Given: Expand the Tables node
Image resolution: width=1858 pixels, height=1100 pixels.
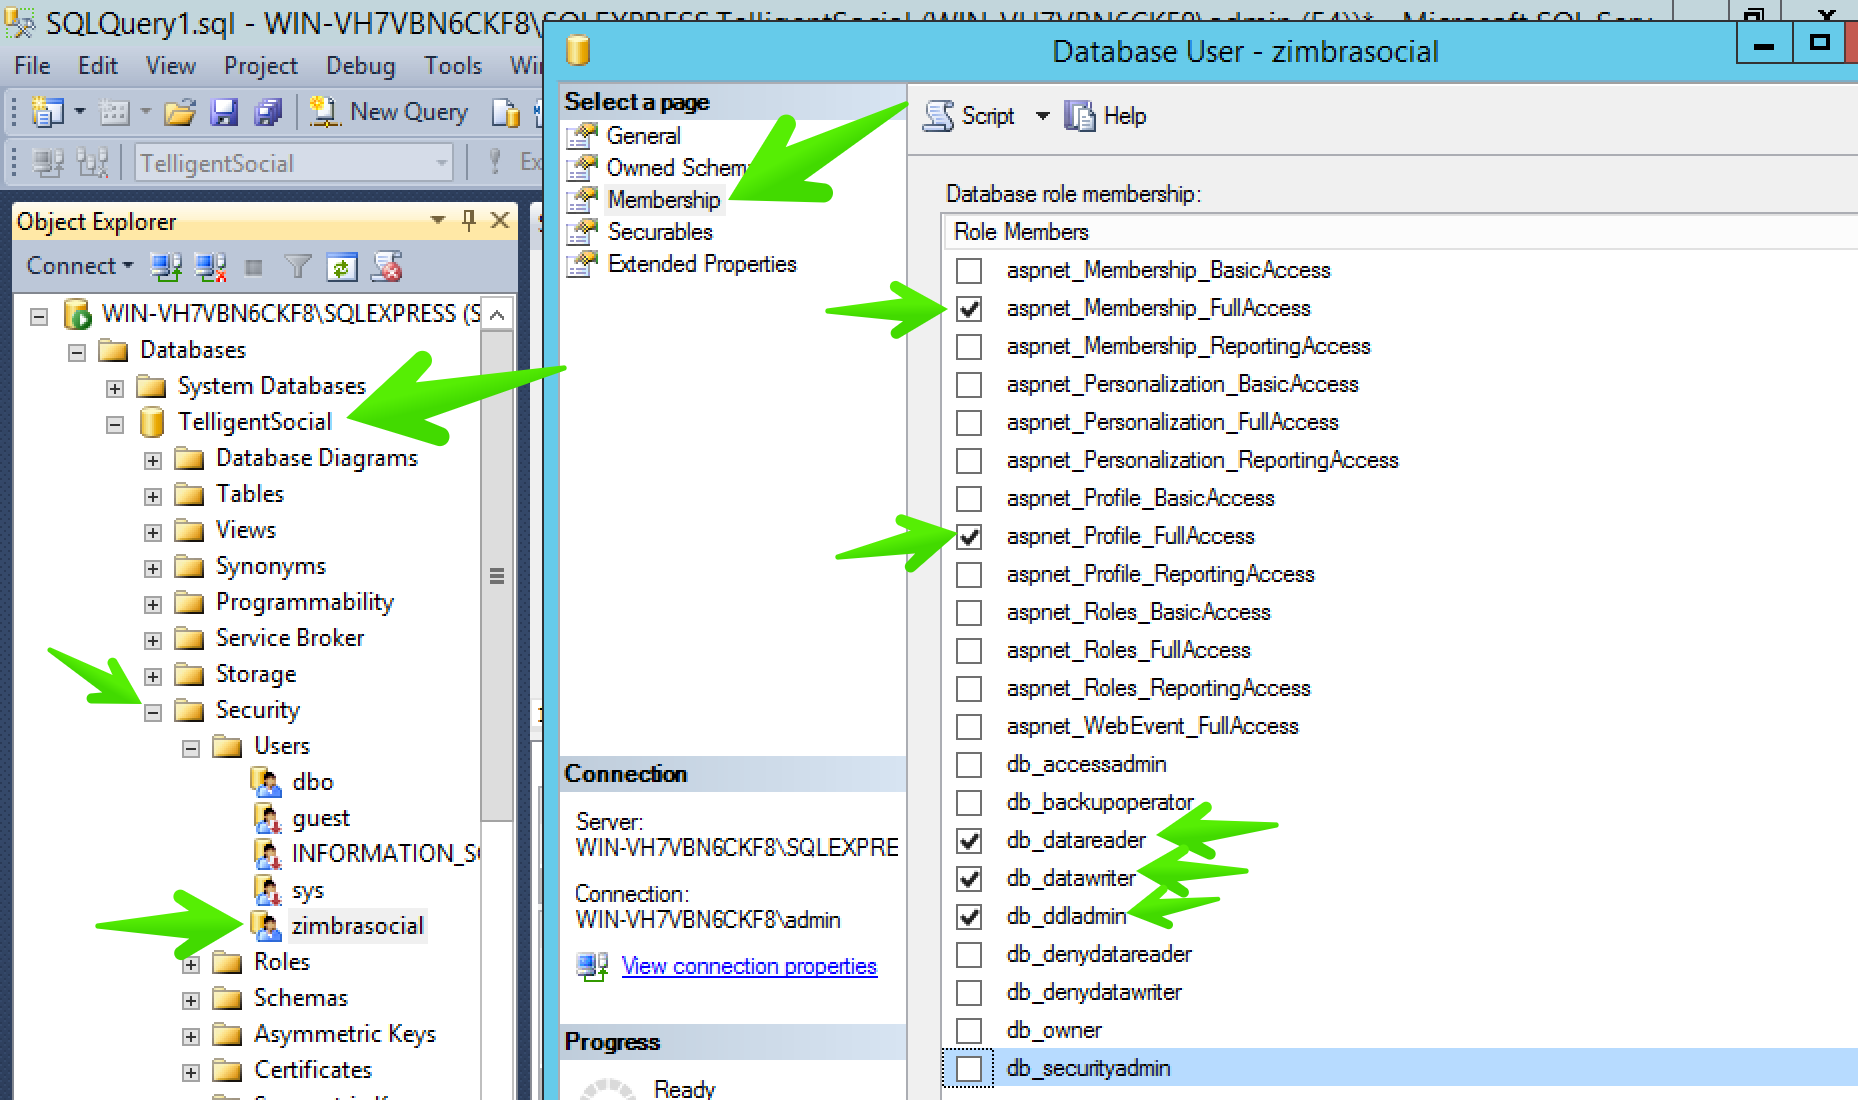Looking at the screenshot, I should tap(153, 496).
